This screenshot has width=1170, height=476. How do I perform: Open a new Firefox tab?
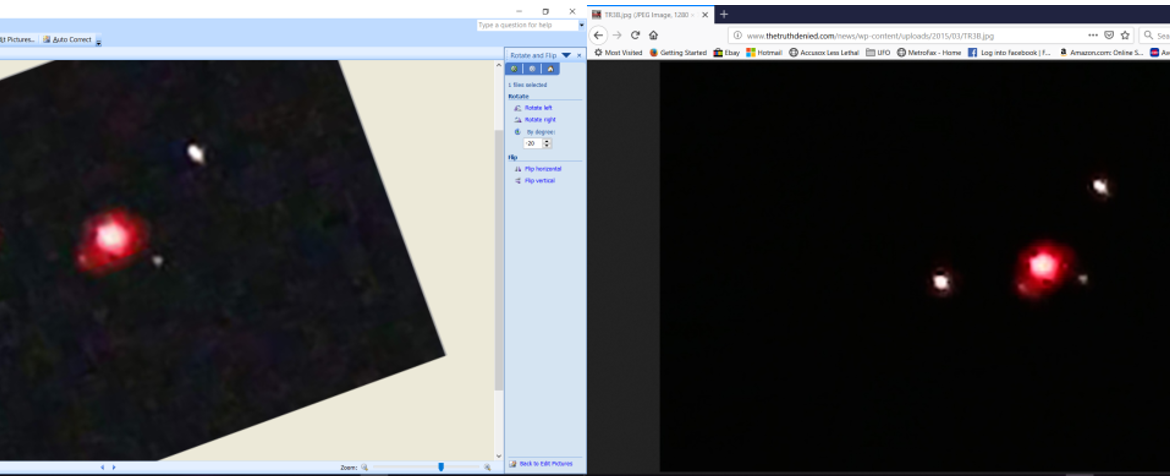coord(724,14)
